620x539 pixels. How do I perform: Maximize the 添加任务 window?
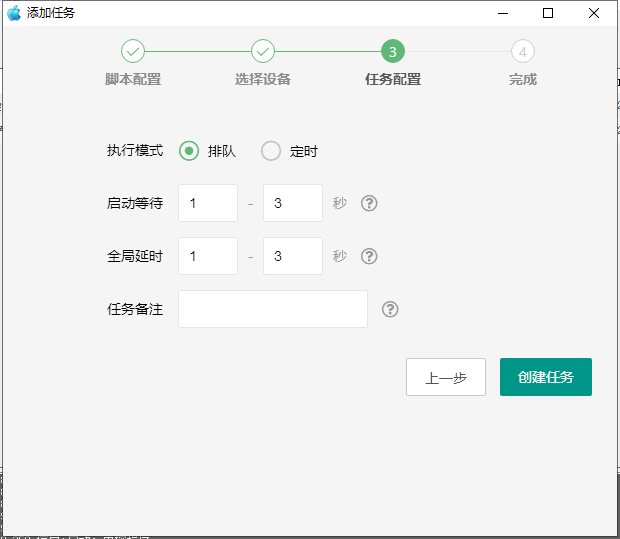tap(548, 13)
